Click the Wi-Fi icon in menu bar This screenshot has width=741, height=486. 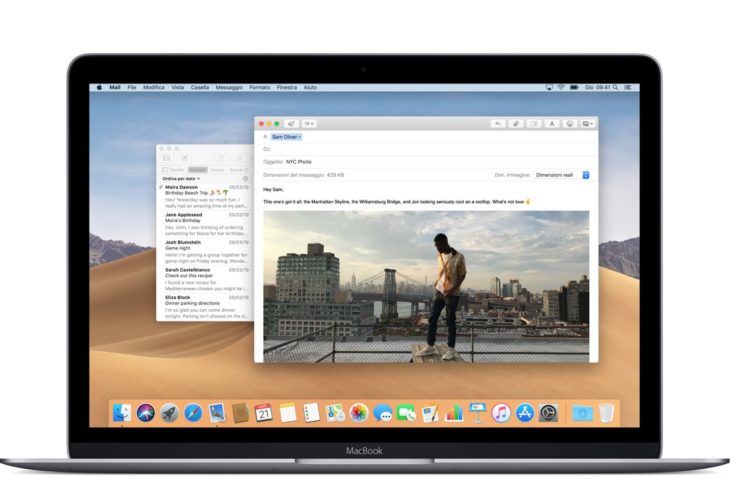pos(561,87)
